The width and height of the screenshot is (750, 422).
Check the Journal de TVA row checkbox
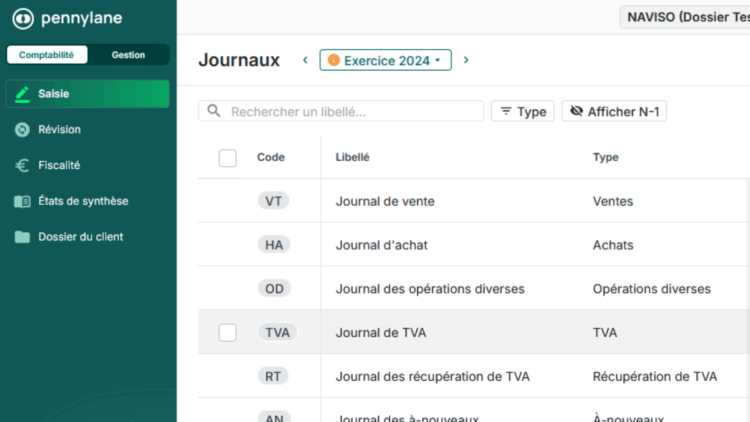pyautogui.click(x=228, y=332)
